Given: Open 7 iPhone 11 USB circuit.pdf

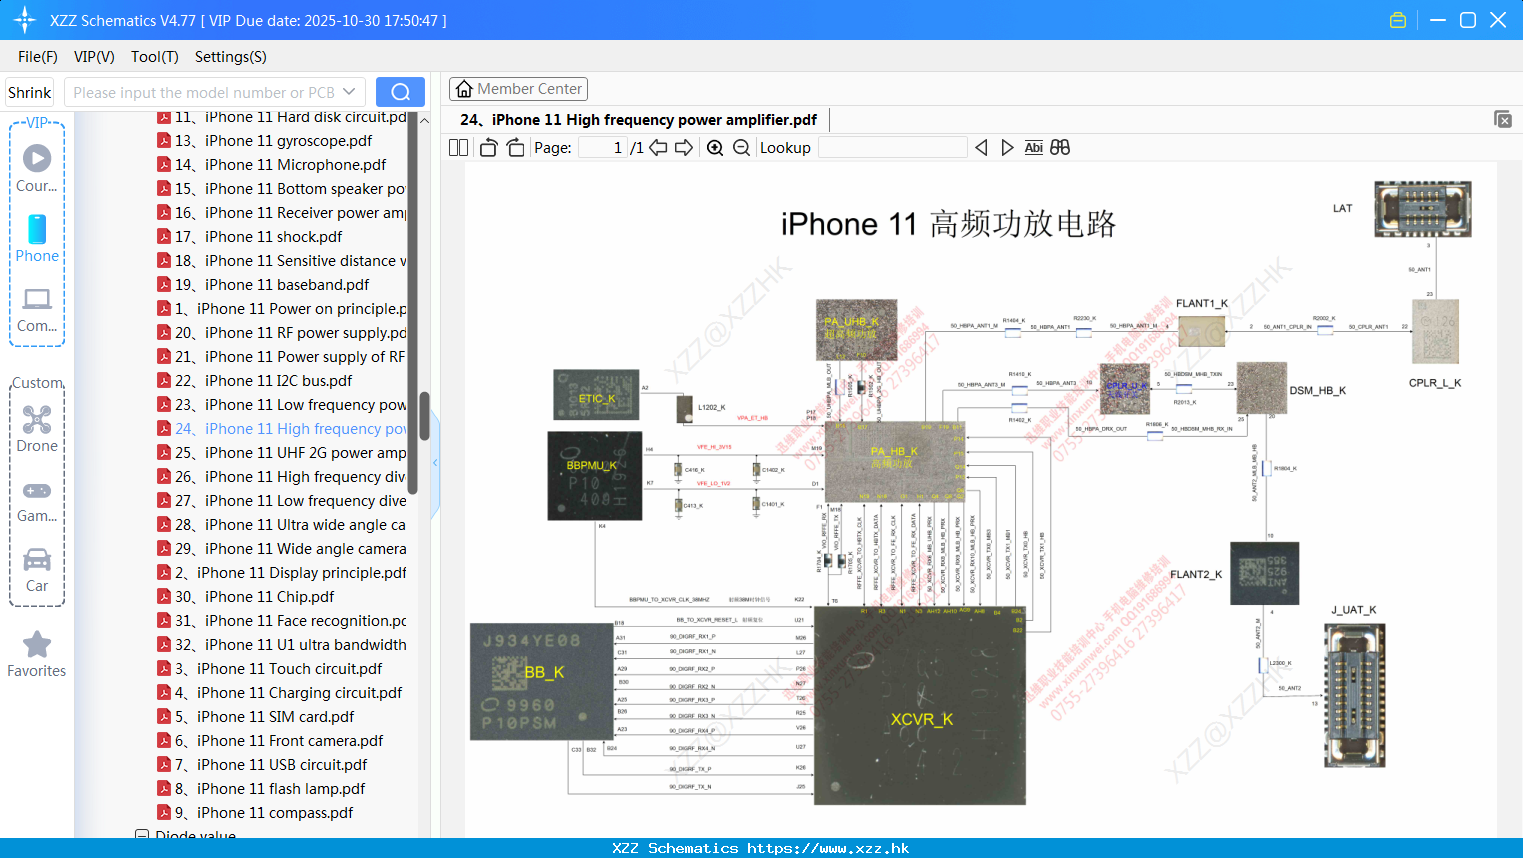Looking at the screenshot, I should 262,765.
